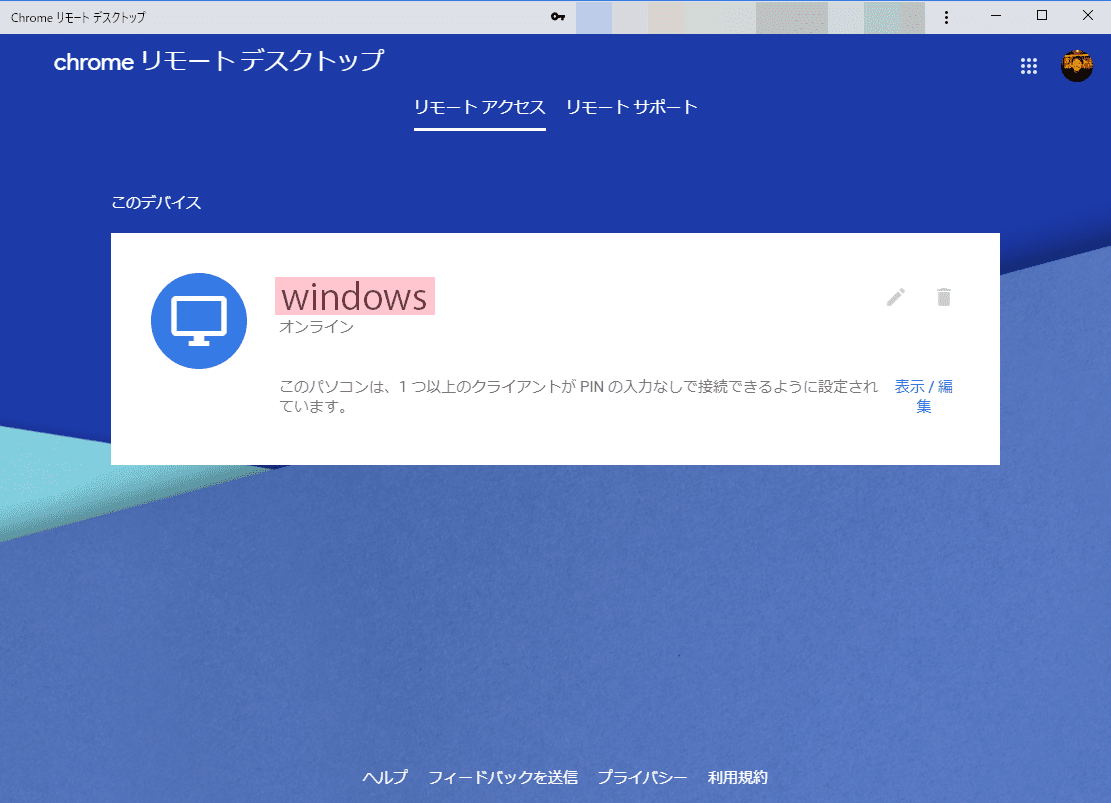Click the オンライン status text
This screenshot has height=803, width=1111.
click(x=316, y=327)
